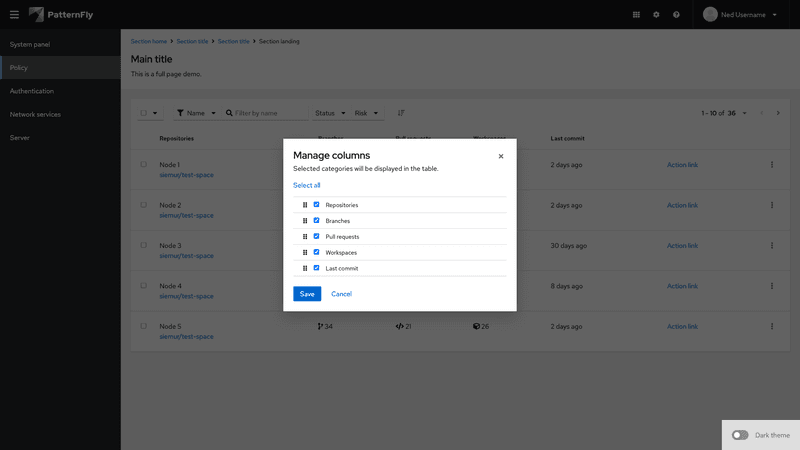This screenshot has width=800, height=450.
Task: Expand the Risk filter dropdown
Action: tap(367, 113)
